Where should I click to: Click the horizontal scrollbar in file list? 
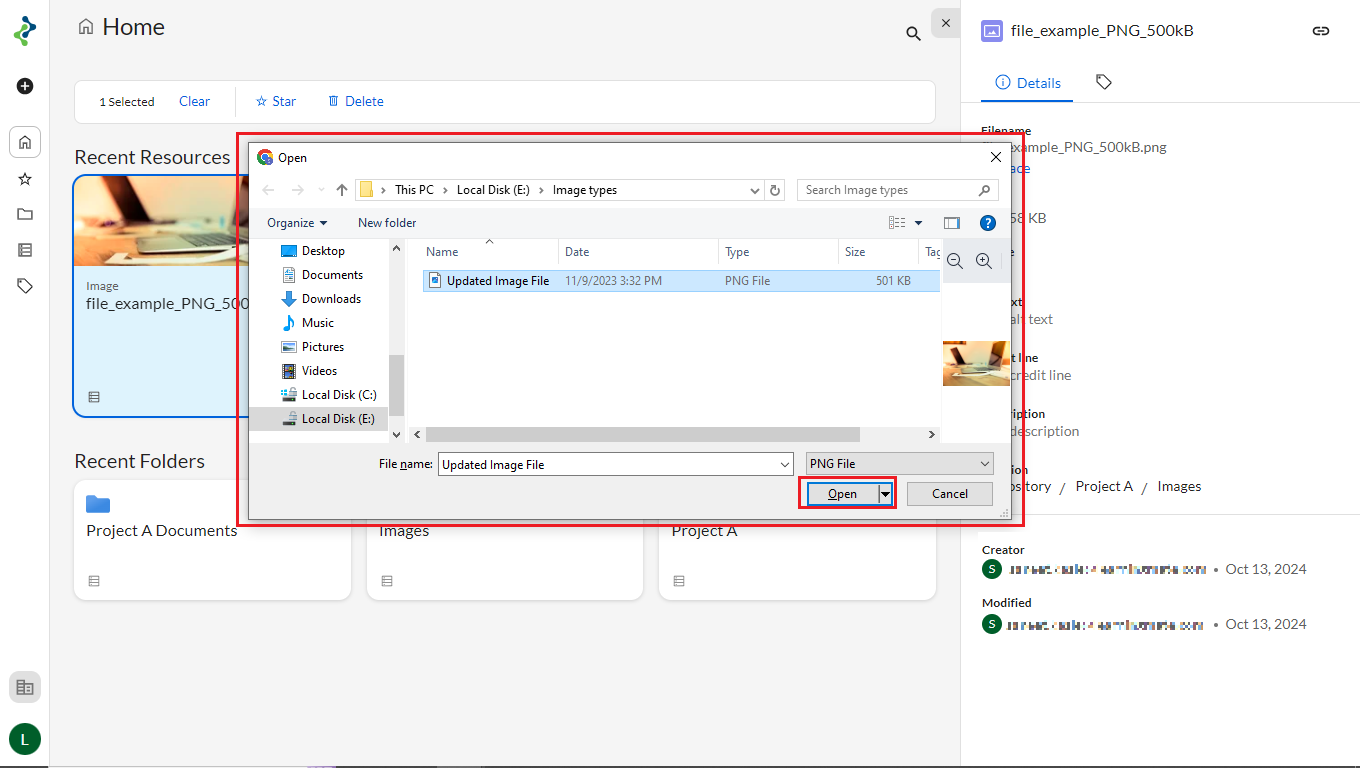[642, 435]
